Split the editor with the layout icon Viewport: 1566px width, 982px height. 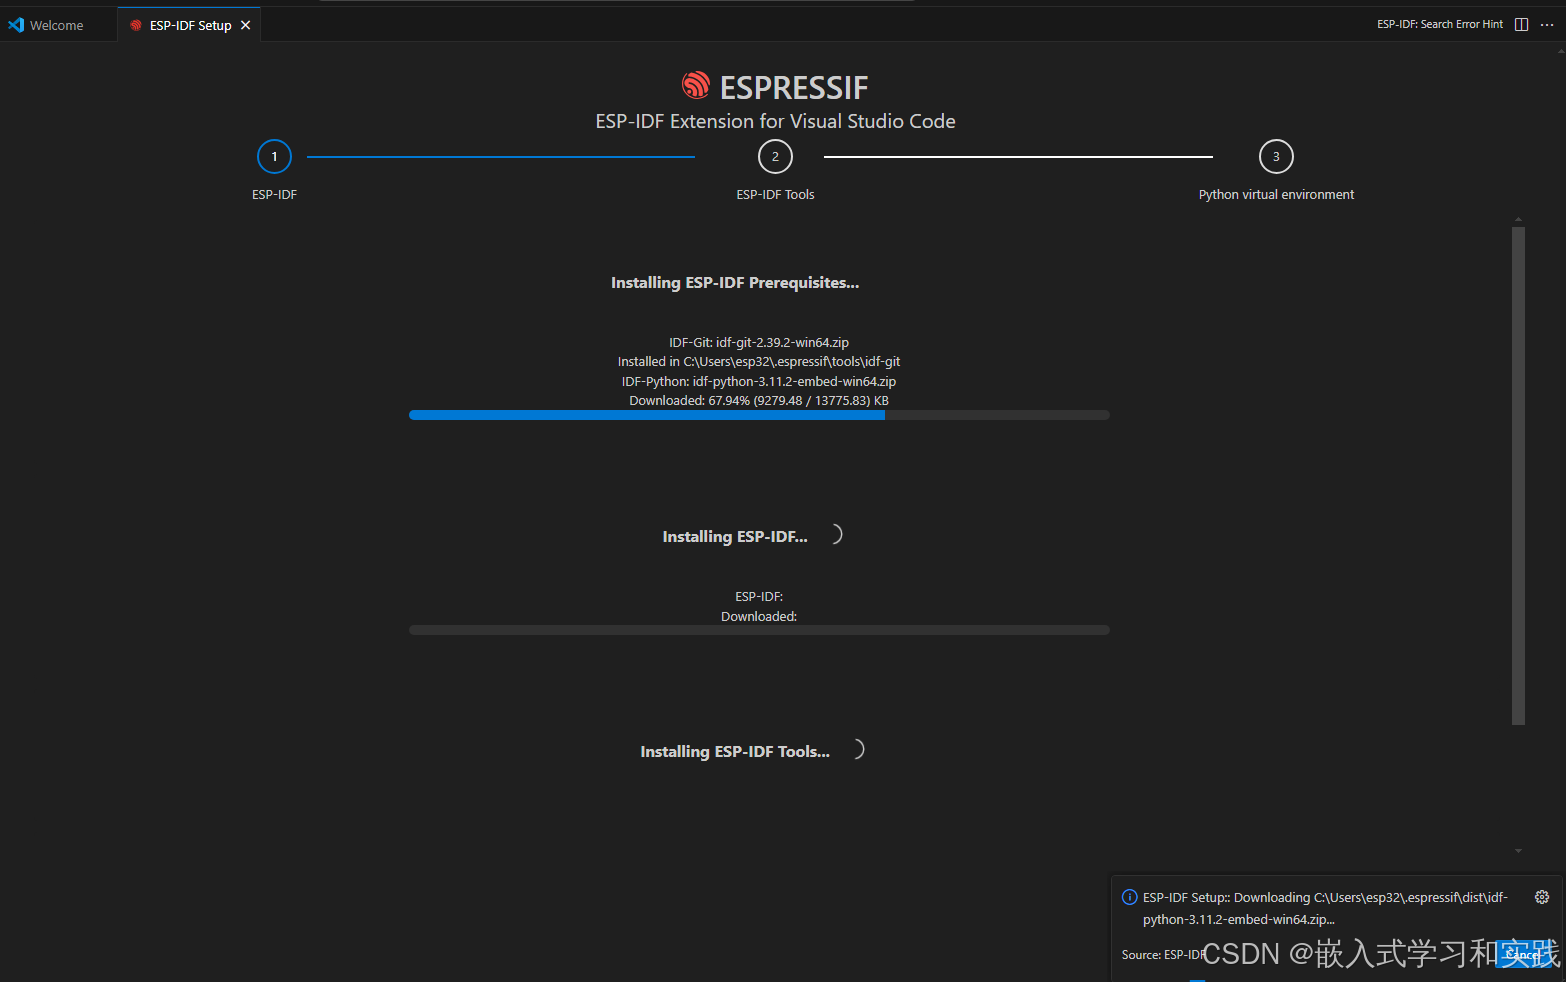click(x=1521, y=24)
